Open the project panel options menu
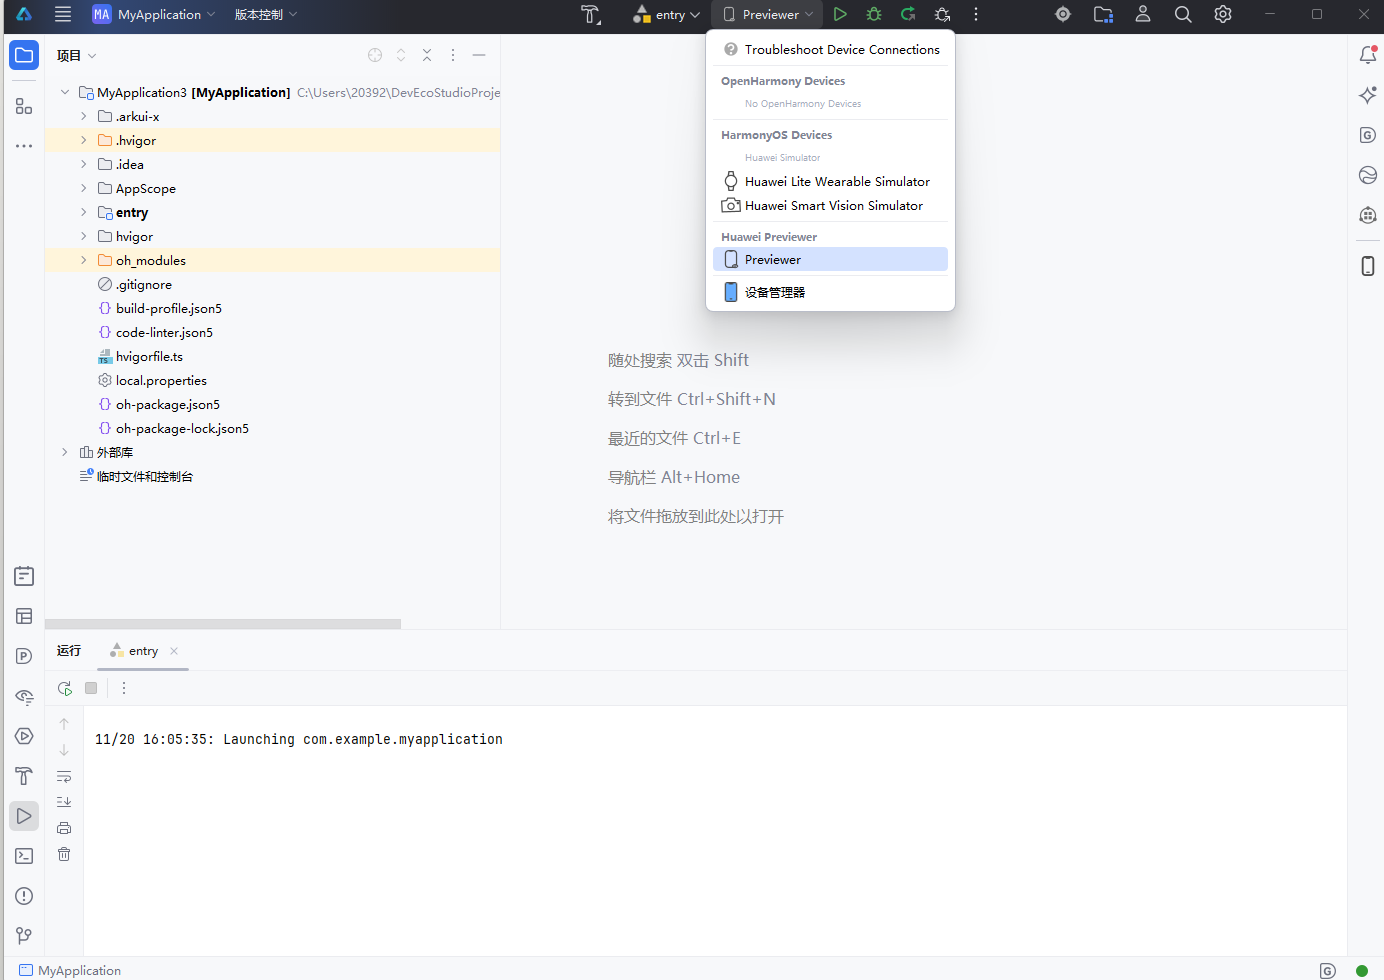The image size is (1384, 980). pyautogui.click(x=453, y=55)
